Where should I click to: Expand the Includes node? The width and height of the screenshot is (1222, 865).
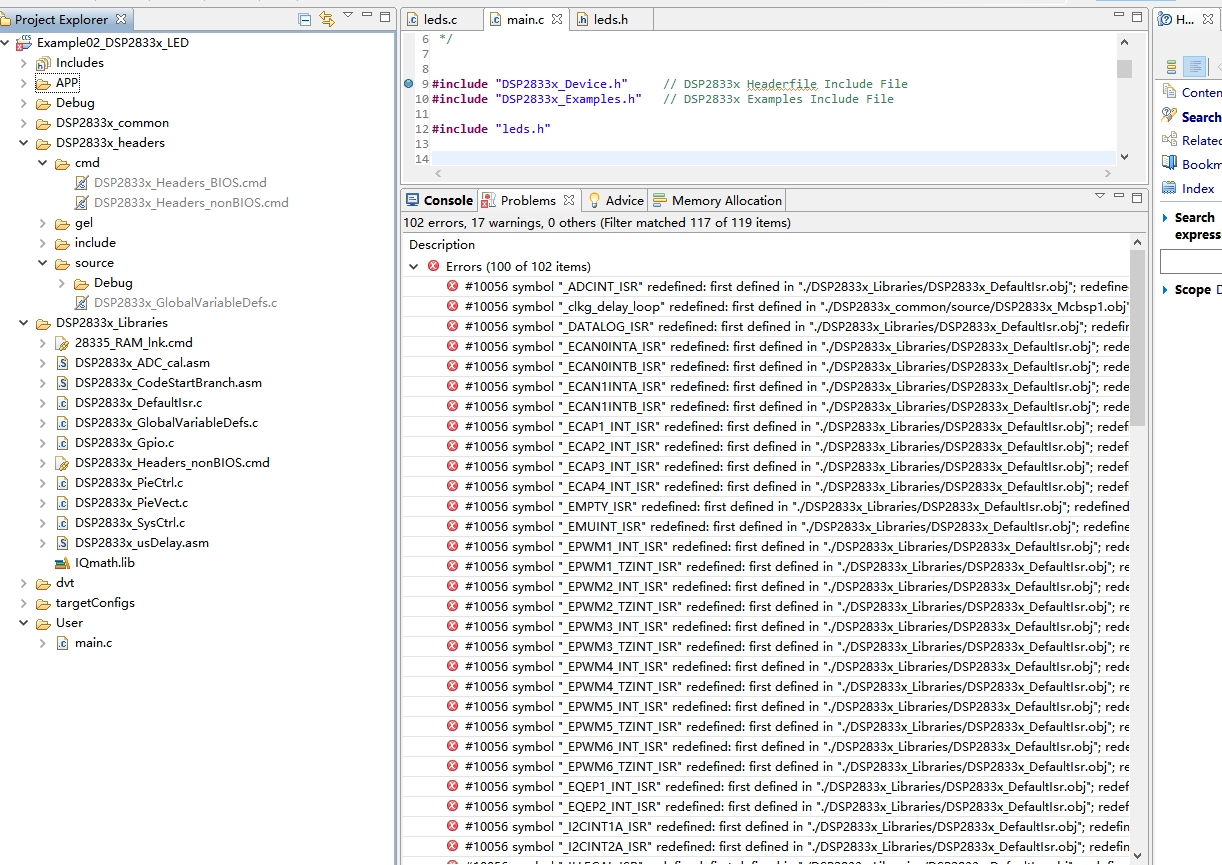pos(24,63)
